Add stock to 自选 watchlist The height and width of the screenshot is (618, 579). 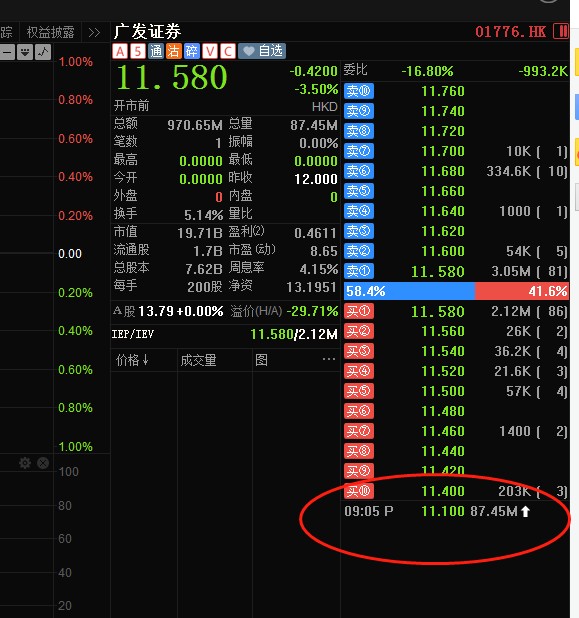click(x=262, y=51)
